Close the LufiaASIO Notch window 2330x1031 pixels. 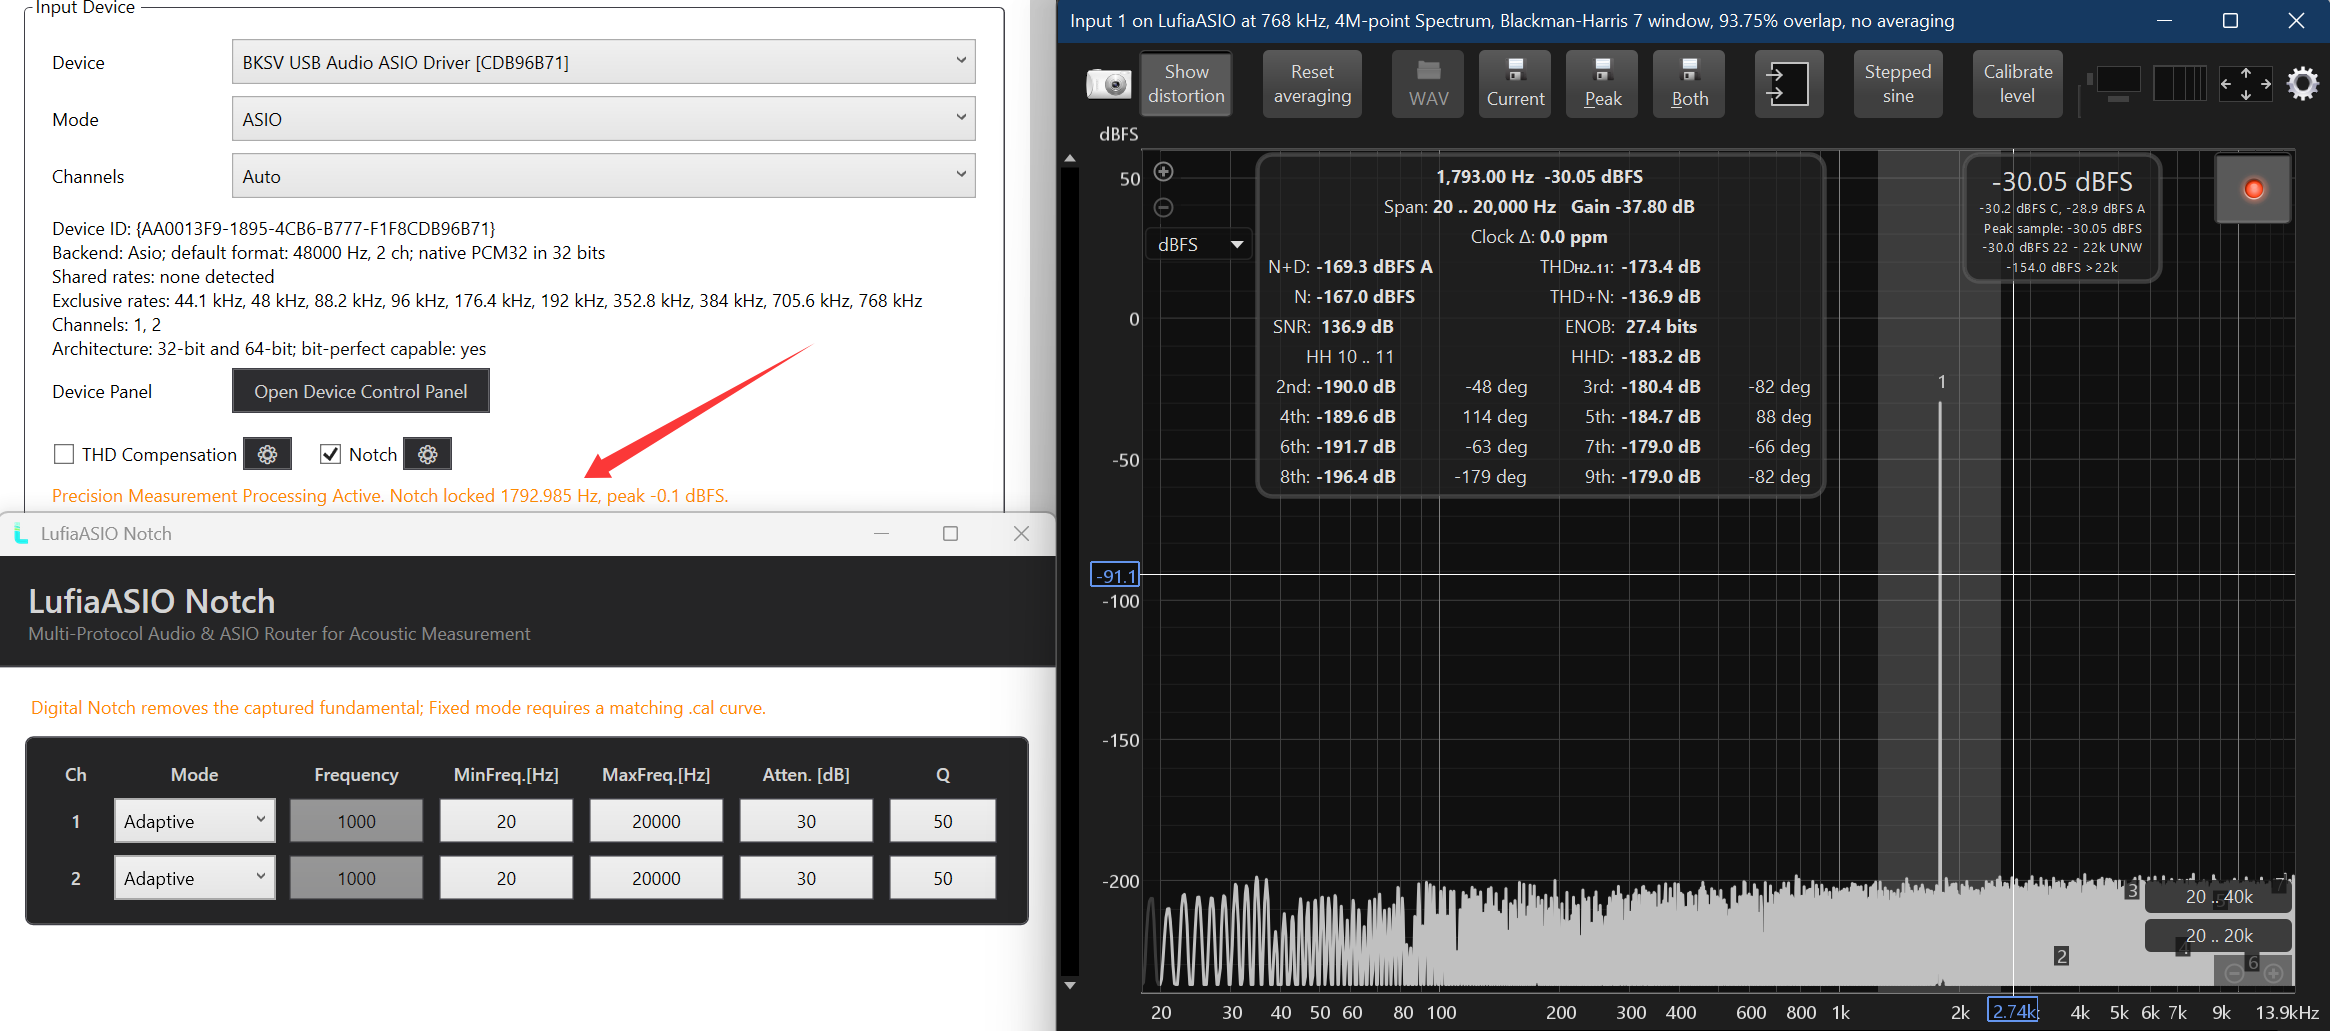point(1021,534)
